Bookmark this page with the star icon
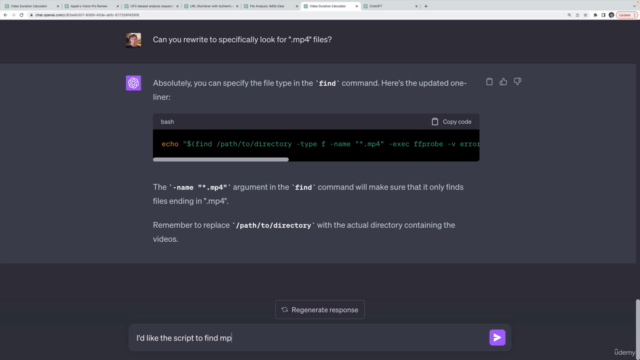The width and height of the screenshot is (640, 360). [x=585, y=15]
